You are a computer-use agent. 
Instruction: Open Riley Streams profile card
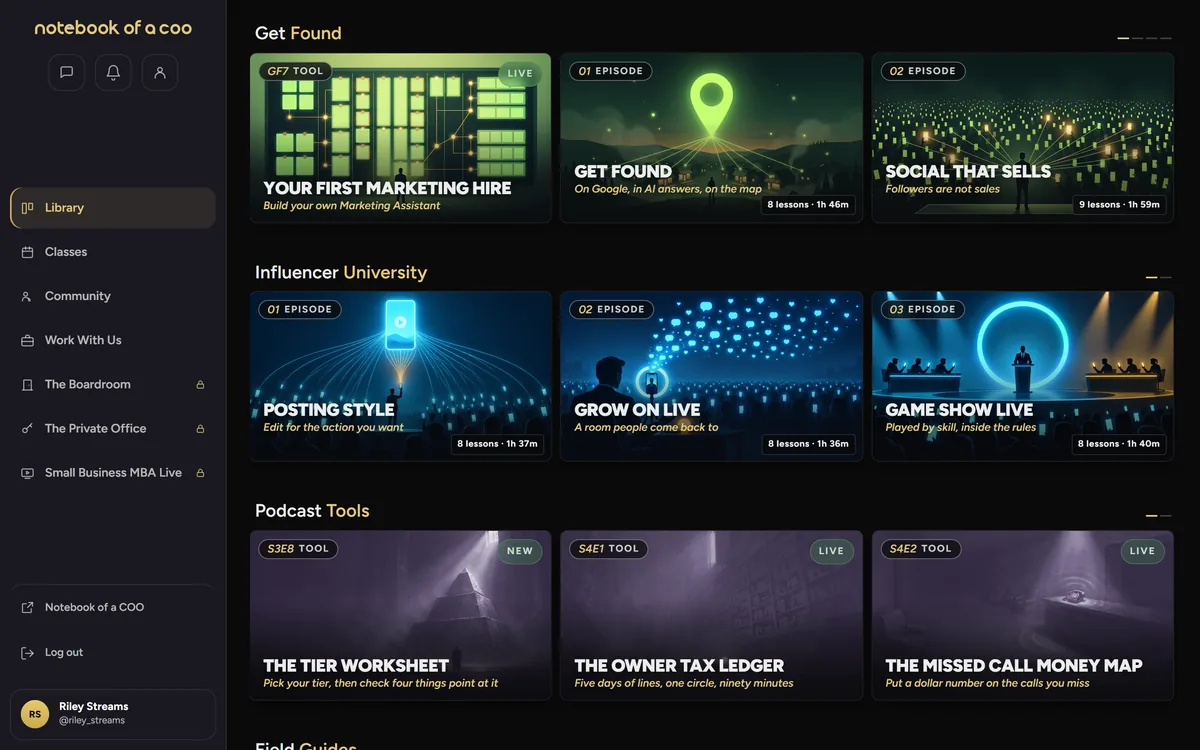[113, 714]
